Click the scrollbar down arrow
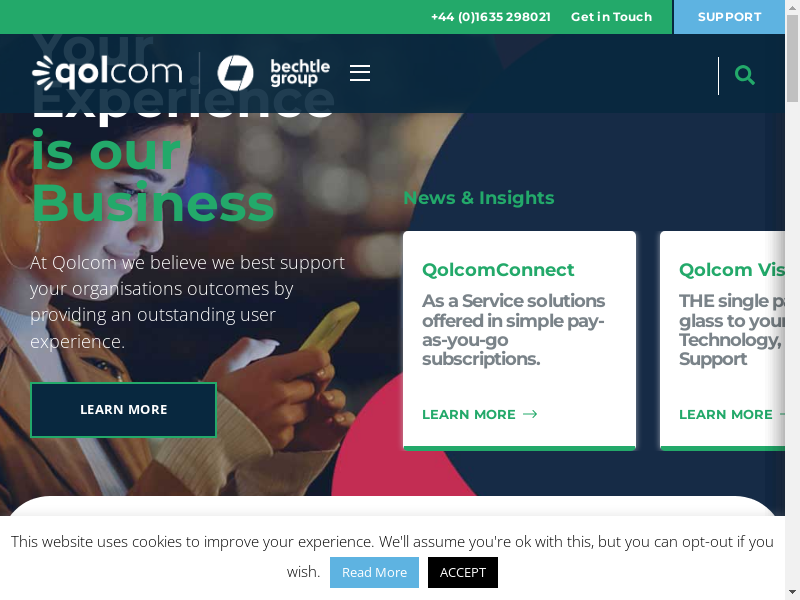This screenshot has height=600, width=800. (x=792, y=593)
